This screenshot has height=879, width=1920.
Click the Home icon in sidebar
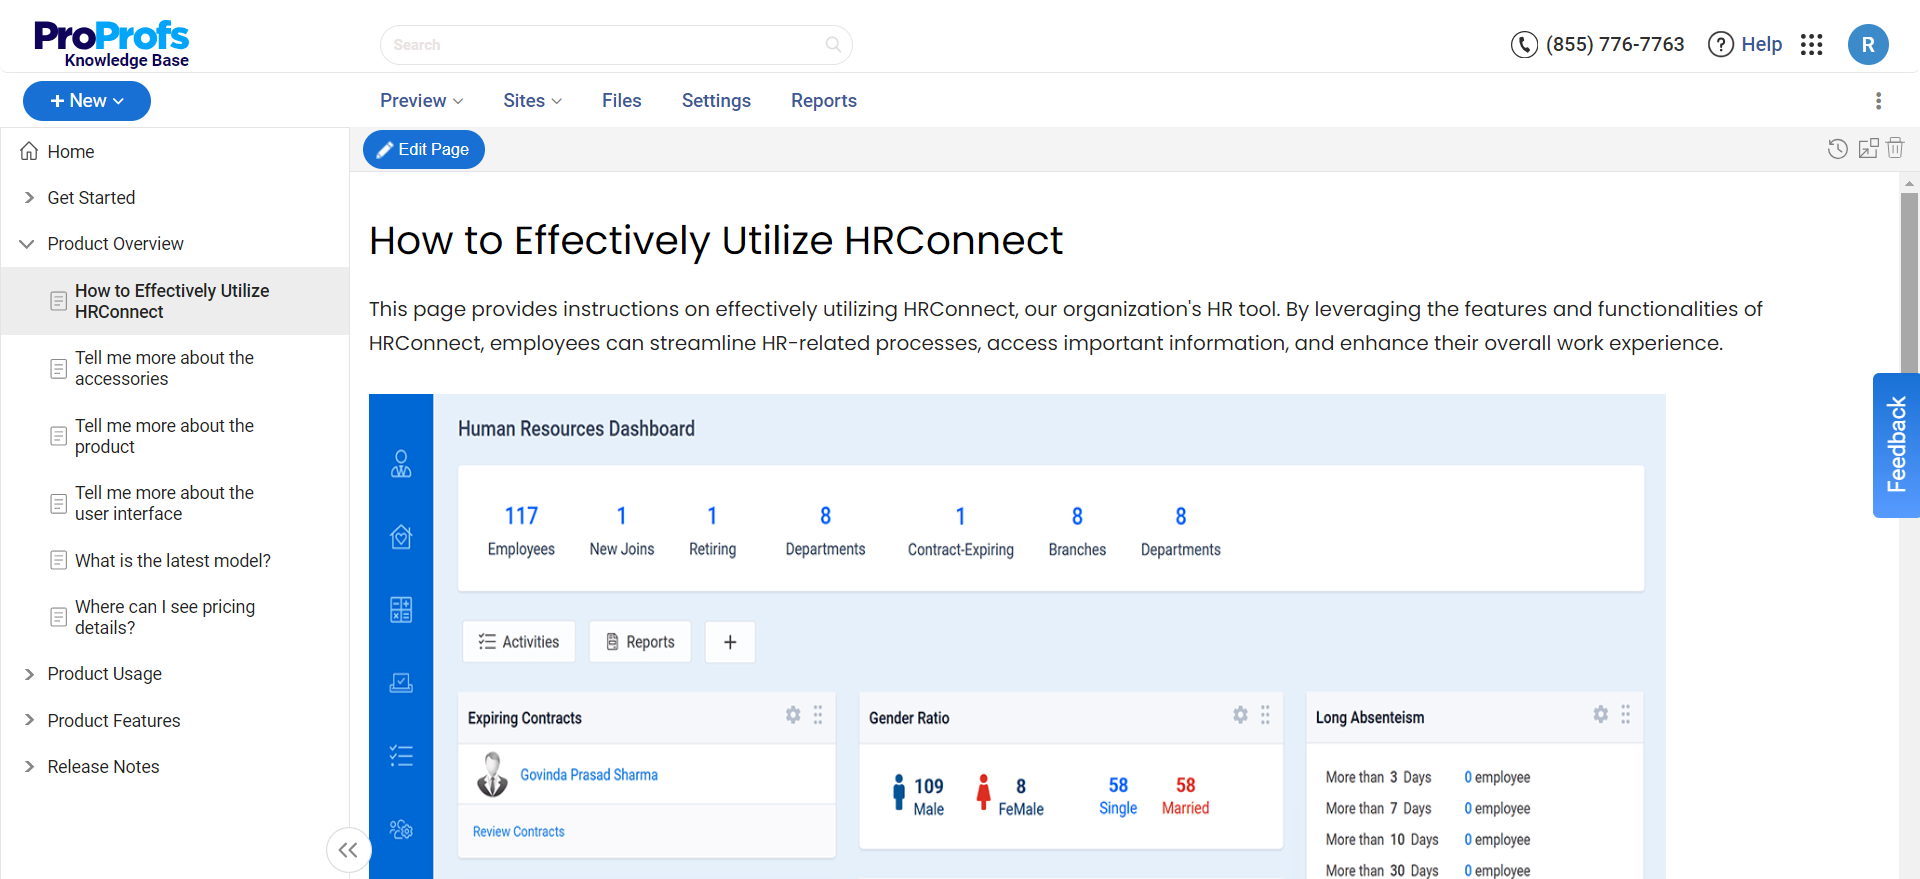(x=29, y=151)
